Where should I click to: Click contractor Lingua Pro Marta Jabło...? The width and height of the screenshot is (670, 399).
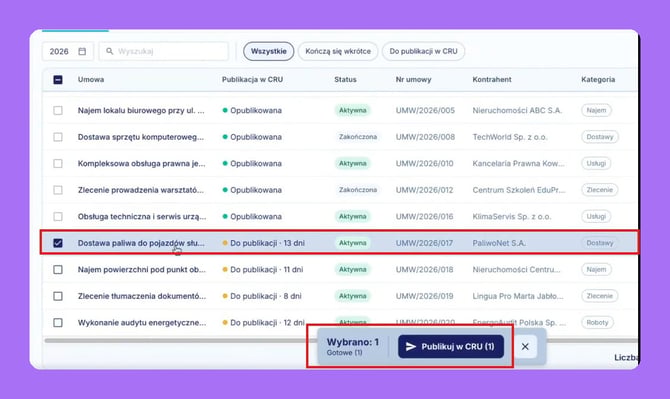518,296
